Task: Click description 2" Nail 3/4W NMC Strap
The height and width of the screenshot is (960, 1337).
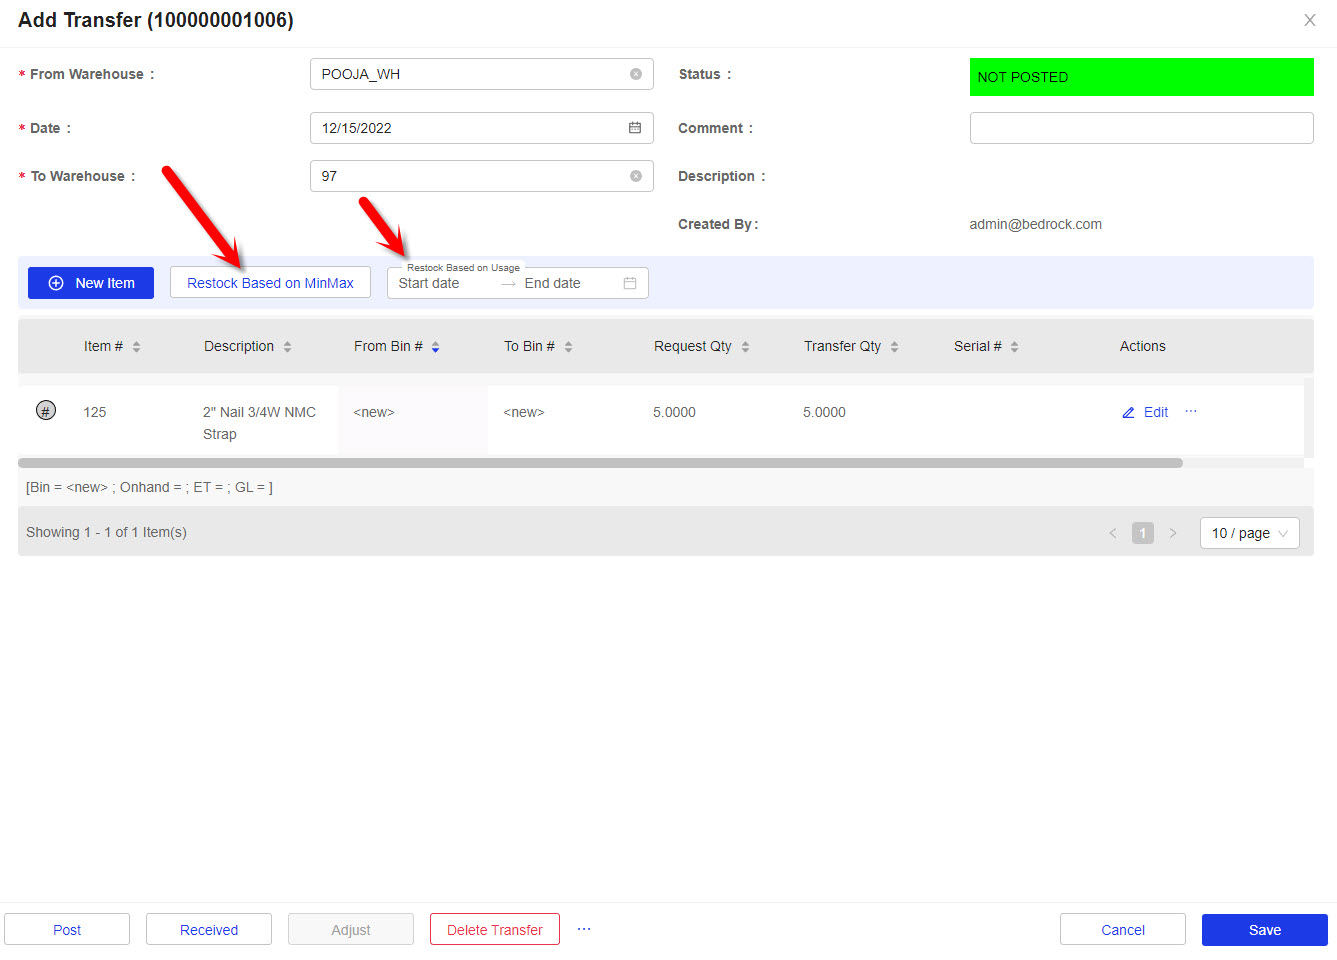Action: tap(259, 423)
